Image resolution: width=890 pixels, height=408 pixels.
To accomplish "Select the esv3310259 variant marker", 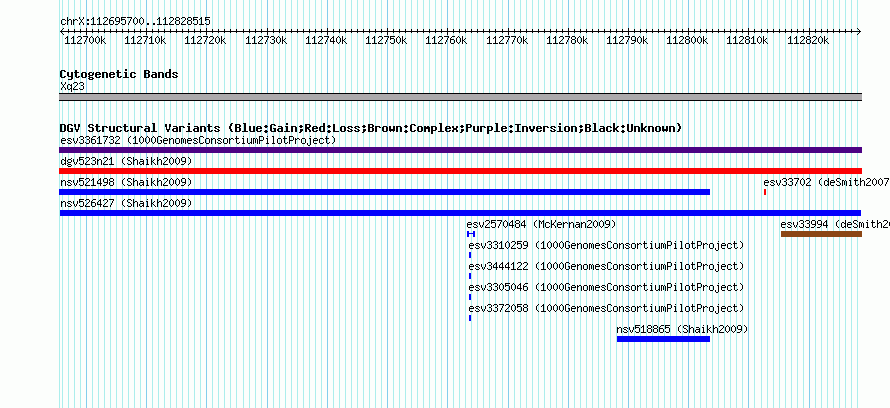I will pyautogui.click(x=470, y=255).
